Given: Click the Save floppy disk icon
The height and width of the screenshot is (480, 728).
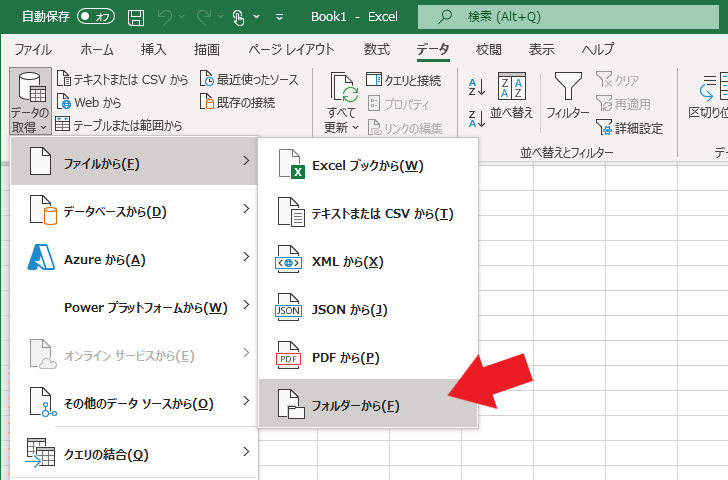Looking at the screenshot, I should pyautogui.click(x=136, y=17).
